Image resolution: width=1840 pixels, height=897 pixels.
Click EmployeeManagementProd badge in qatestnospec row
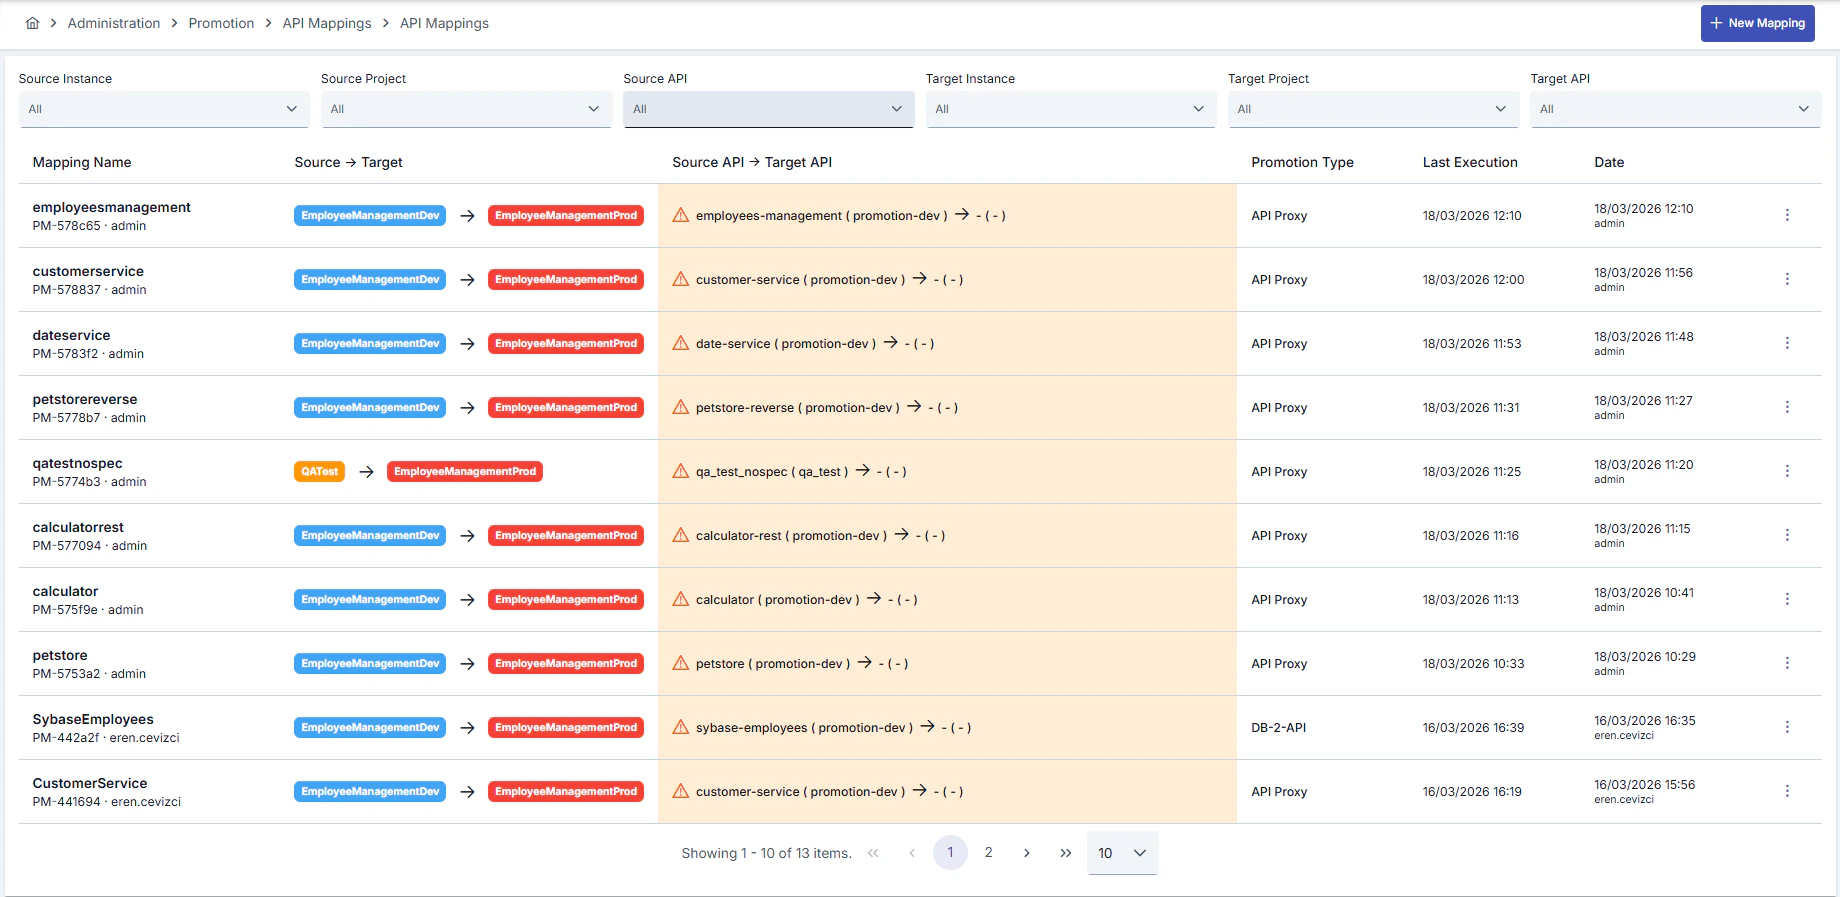[x=465, y=471]
